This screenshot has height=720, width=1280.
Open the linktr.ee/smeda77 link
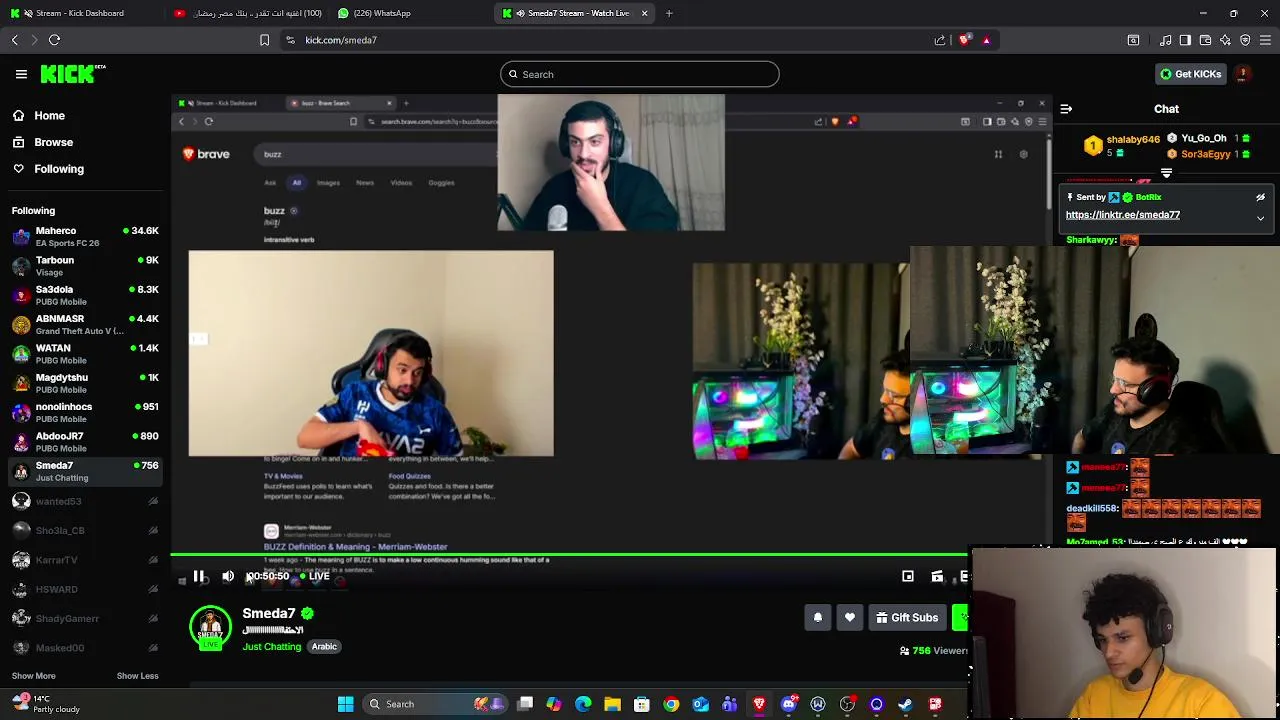pyautogui.click(x=1122, y=215)
